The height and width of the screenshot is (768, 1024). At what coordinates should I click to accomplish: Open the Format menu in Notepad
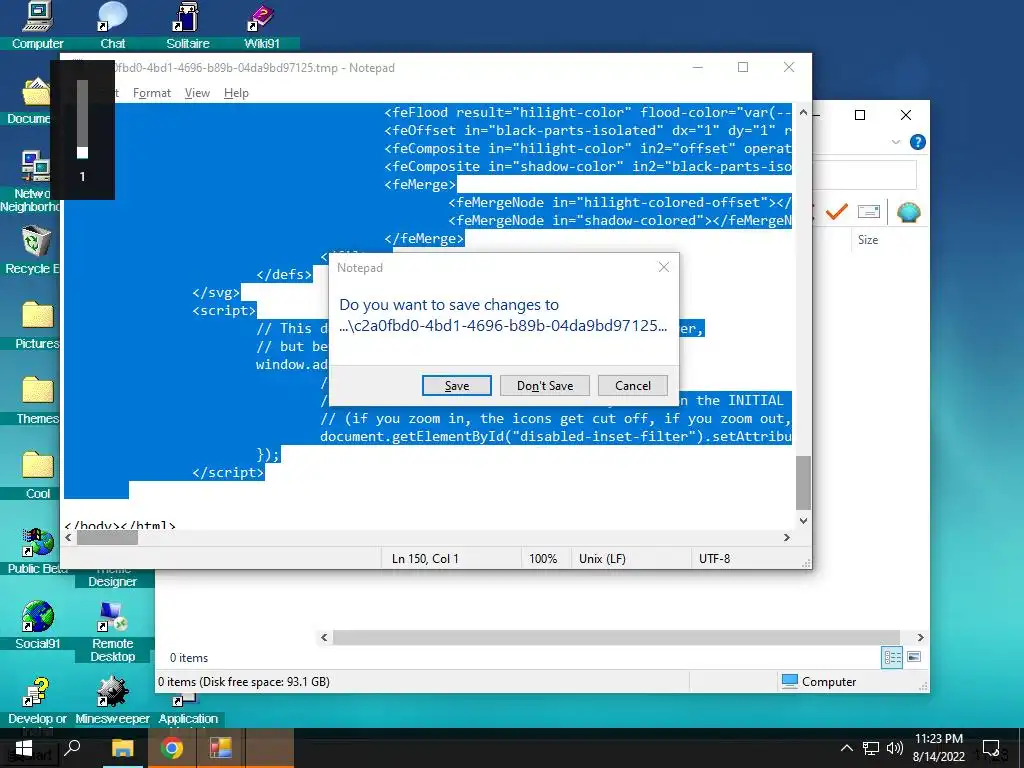(x=152, y=93)
